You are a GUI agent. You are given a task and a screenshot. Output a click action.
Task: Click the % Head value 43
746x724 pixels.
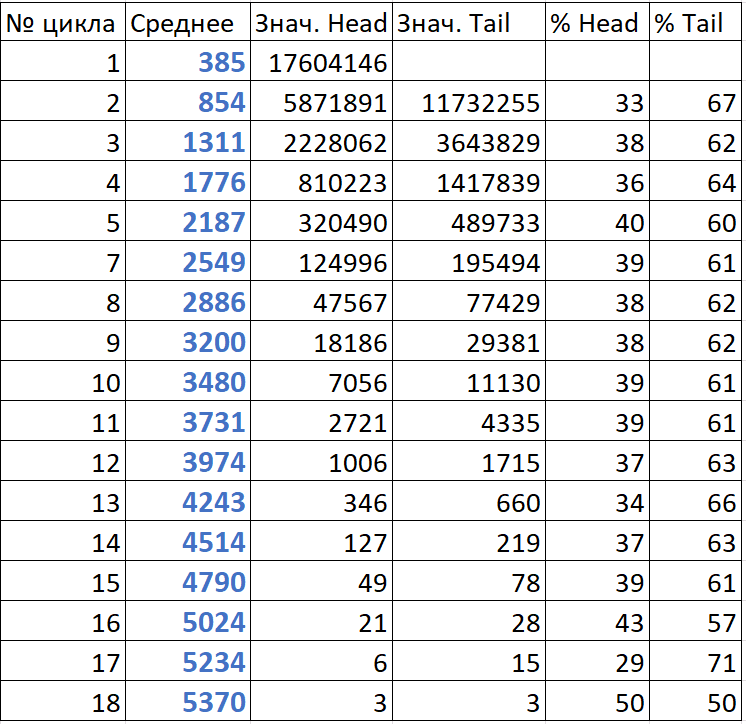point(629,623)
